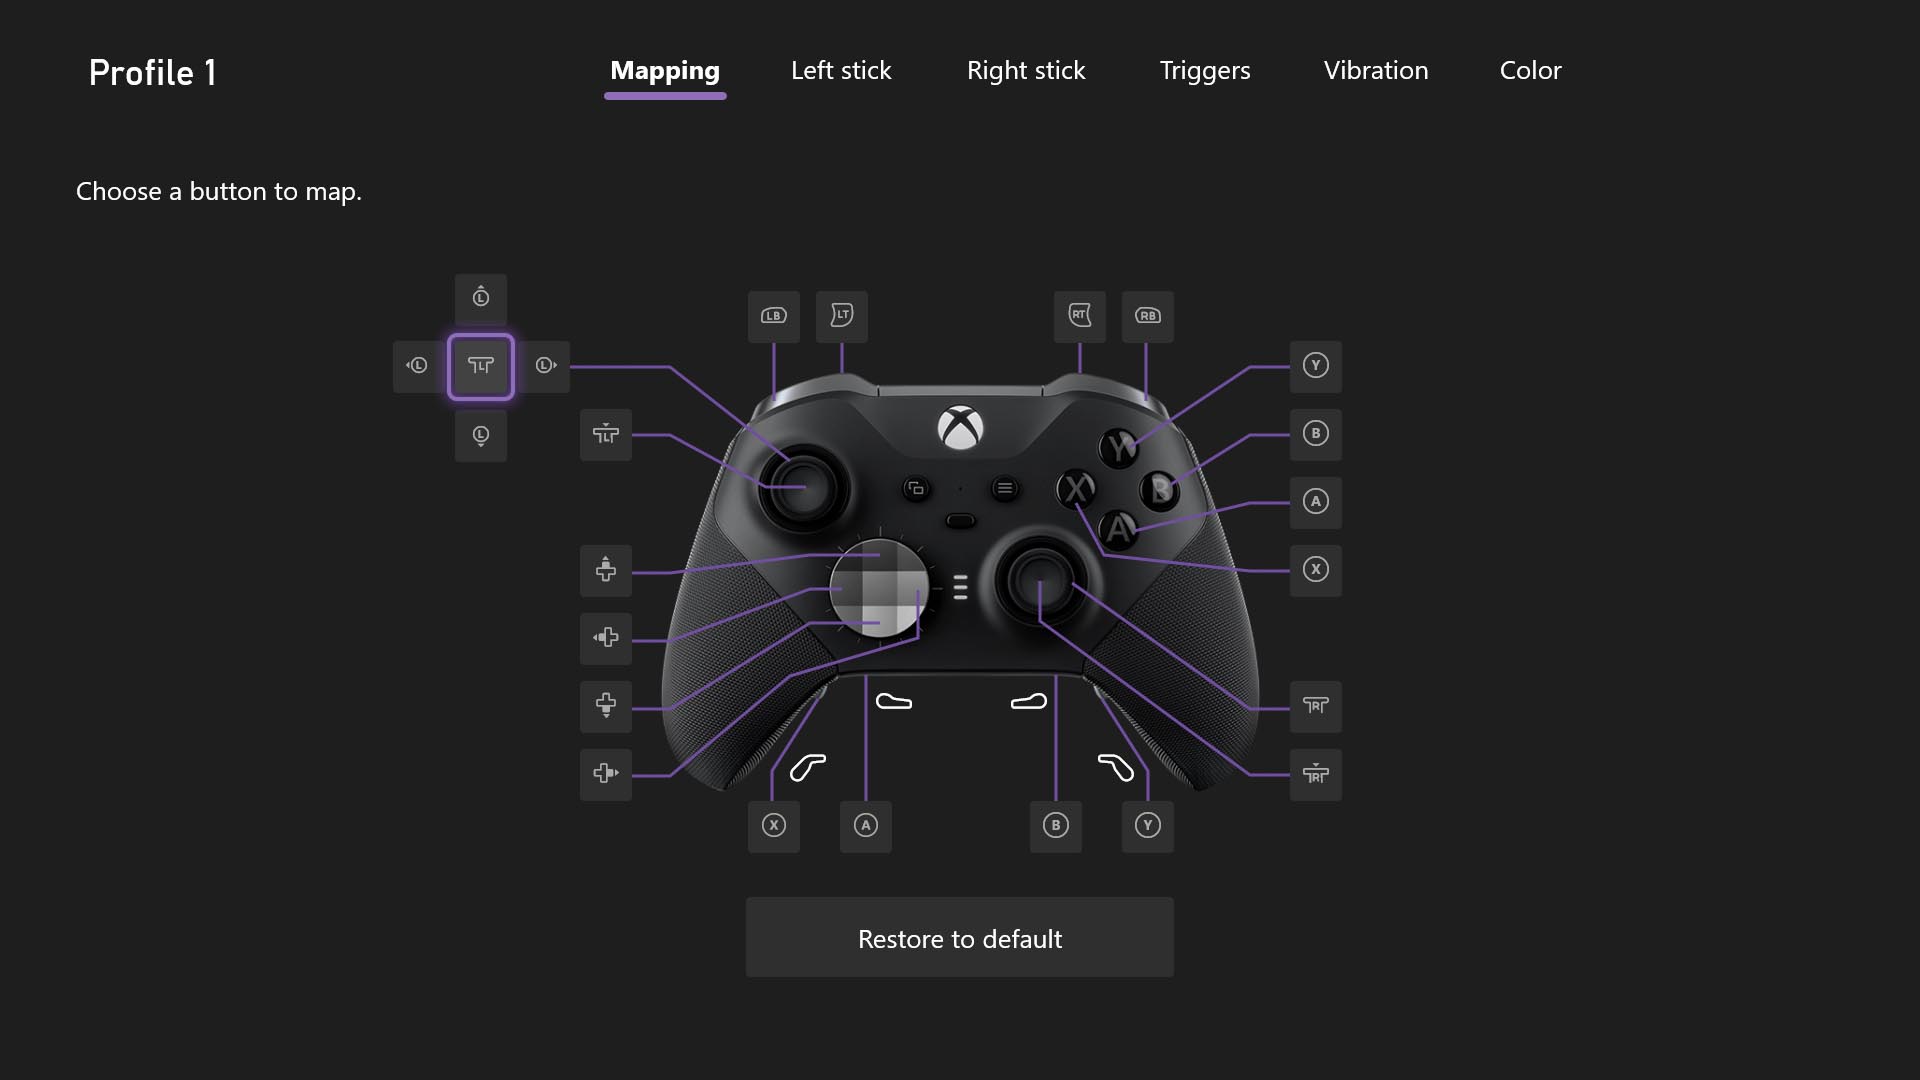This screenshot has width=1920, height=1080.
Task: Click the left trigger LT icon
Action: tap(841, 314)
